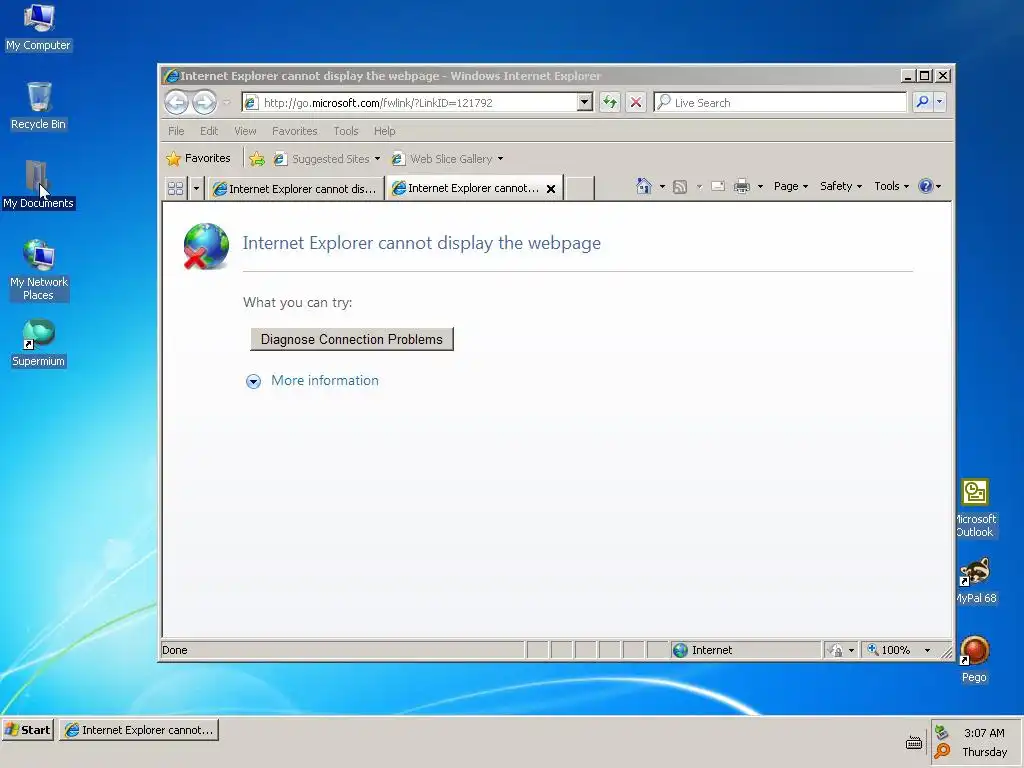The height and width of the screenshot is (768, 1024).
Task: Select My Network Places desktop icon
Action: coord(38,270)
